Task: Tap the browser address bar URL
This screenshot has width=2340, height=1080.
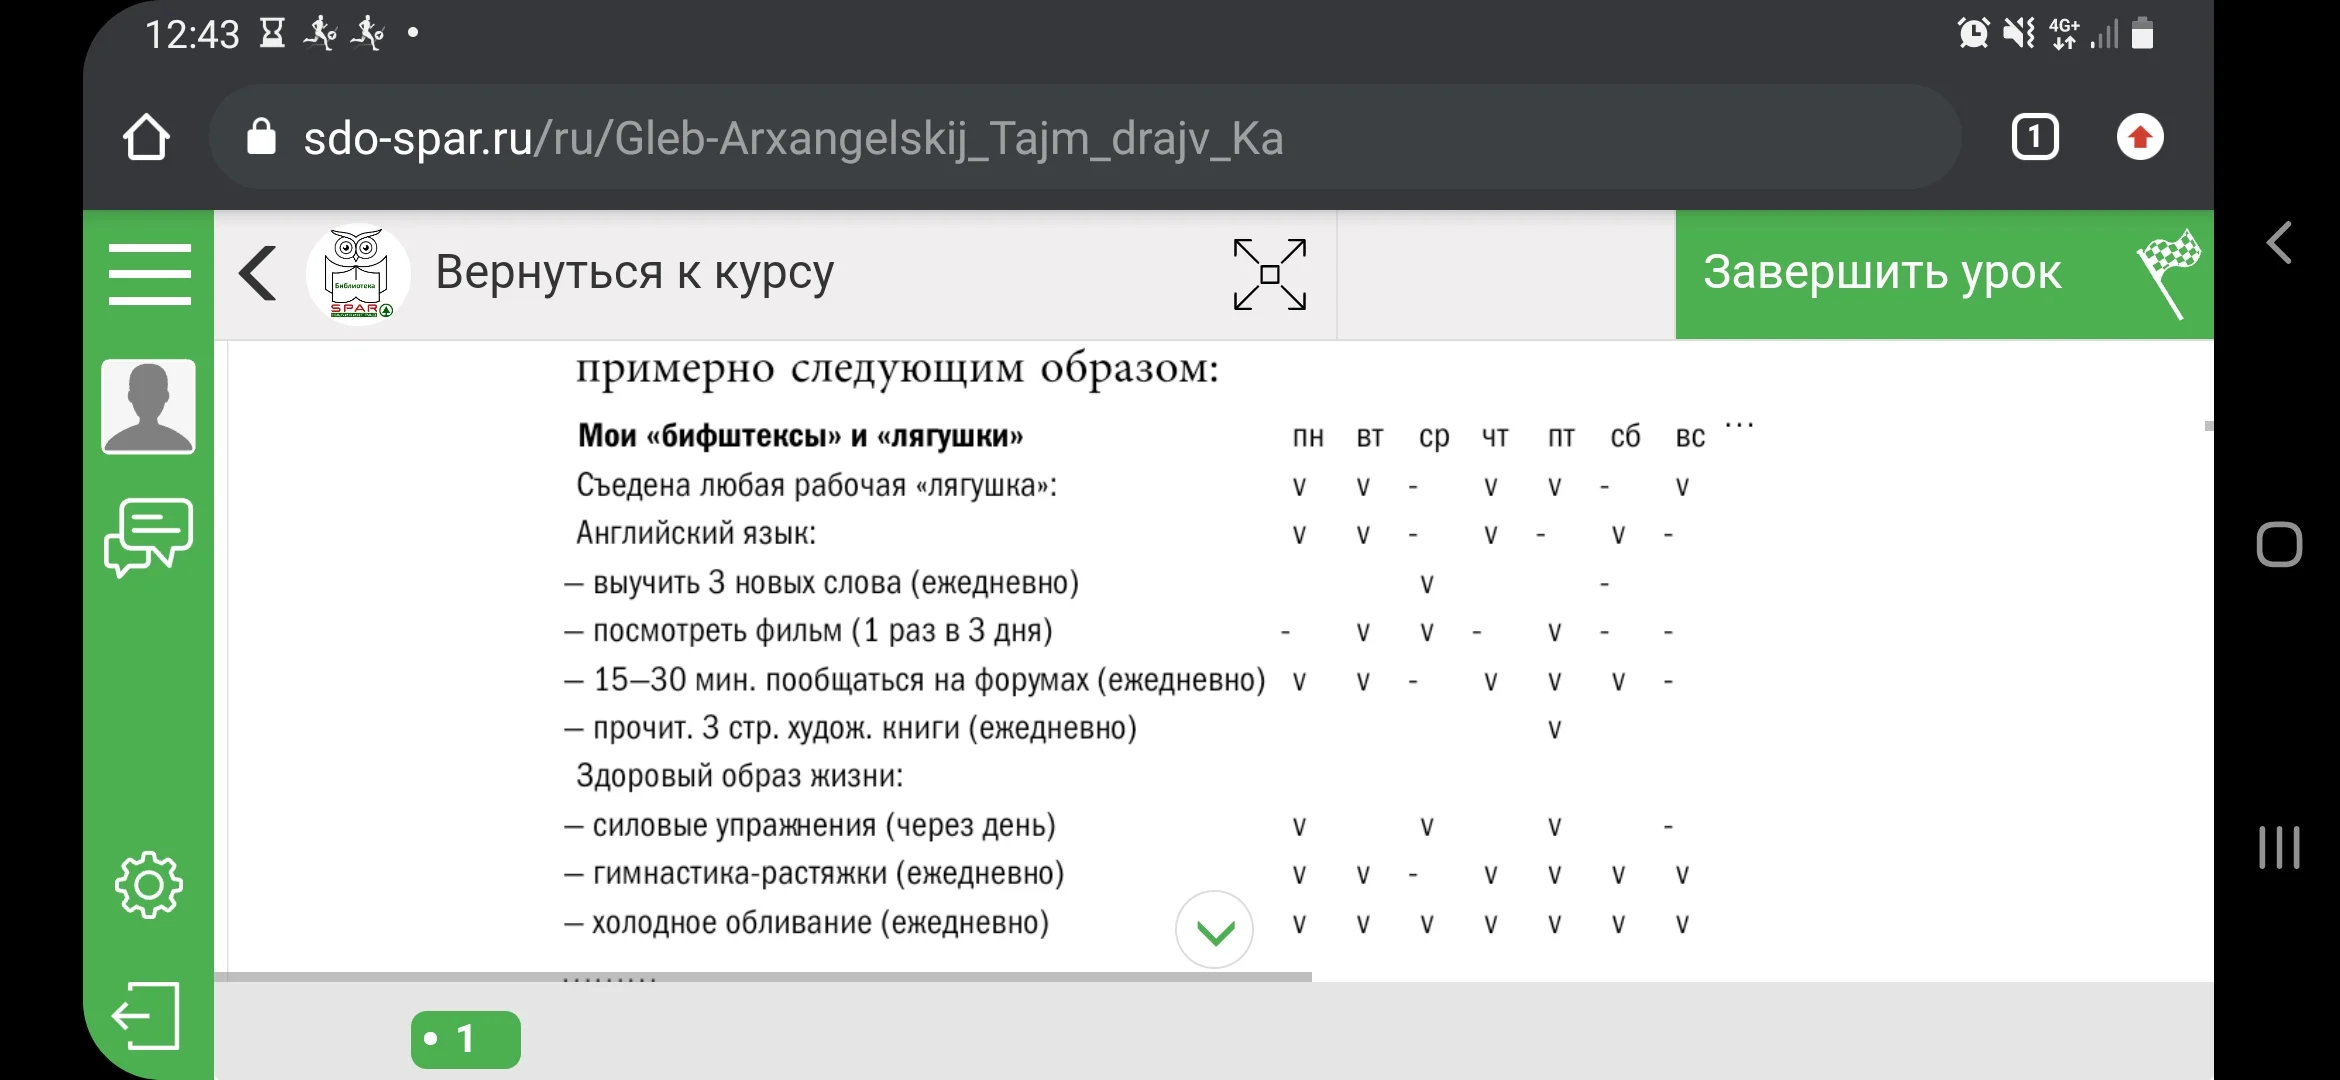Action: point(793,137)
